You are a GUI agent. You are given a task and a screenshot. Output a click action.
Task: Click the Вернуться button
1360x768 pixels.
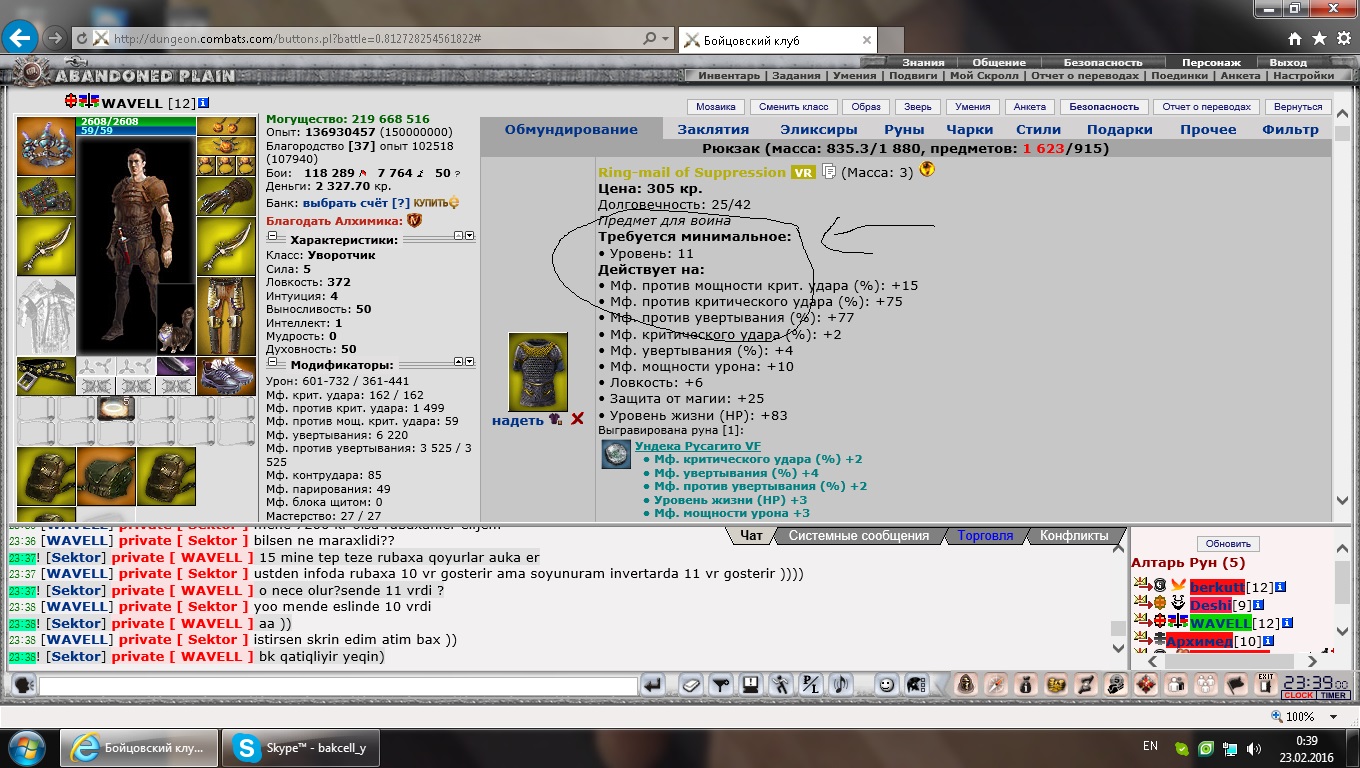pos(1298,107)
